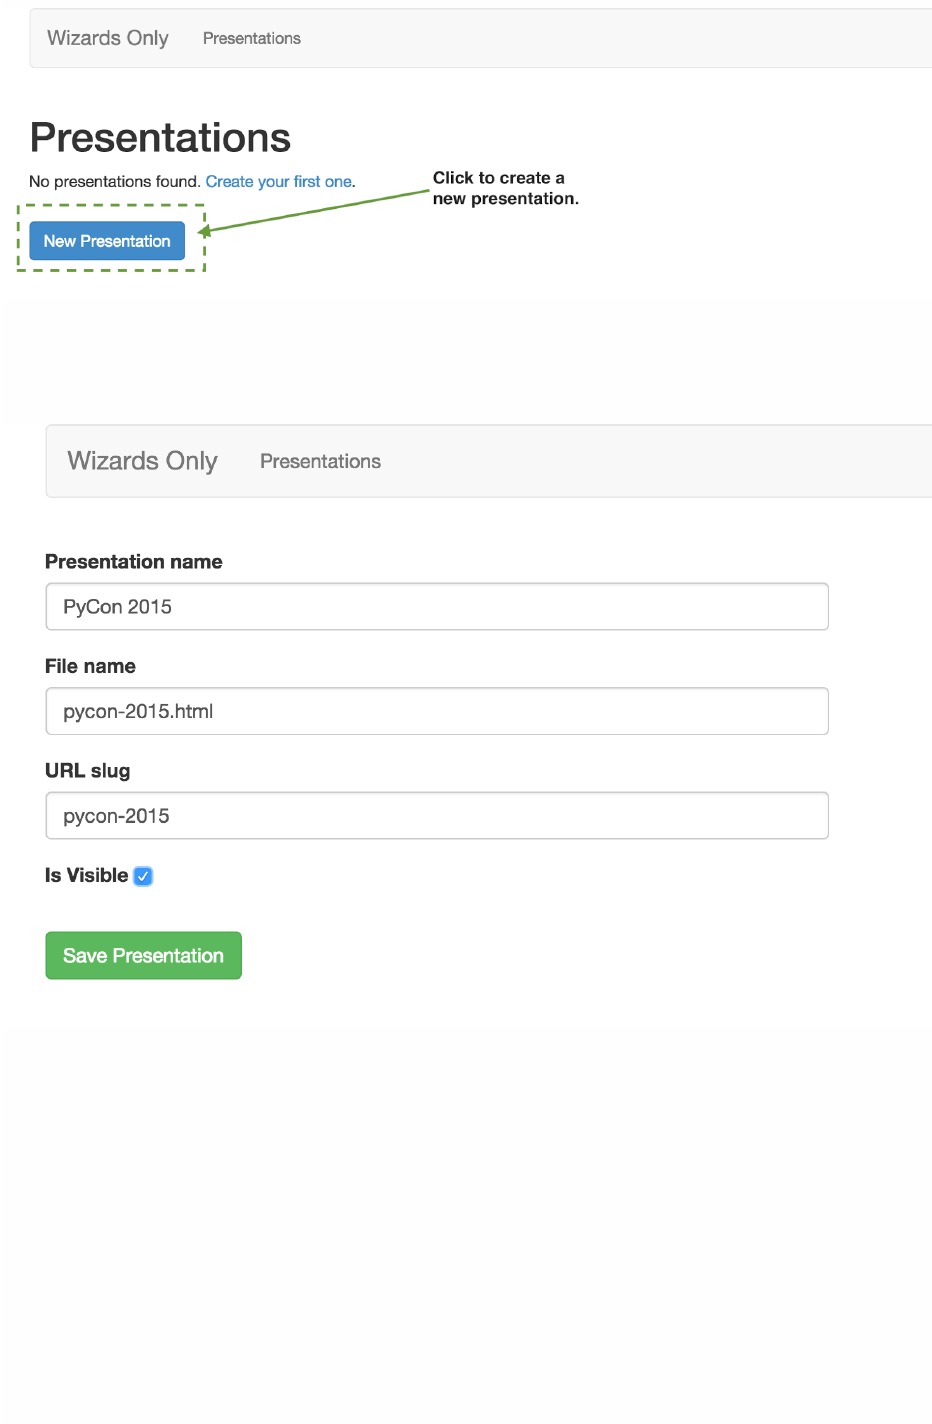Viewport: 932px width, 1424px height.
Task: Click Wizards Only brand in the upper navbar
Action: point(108,38)
